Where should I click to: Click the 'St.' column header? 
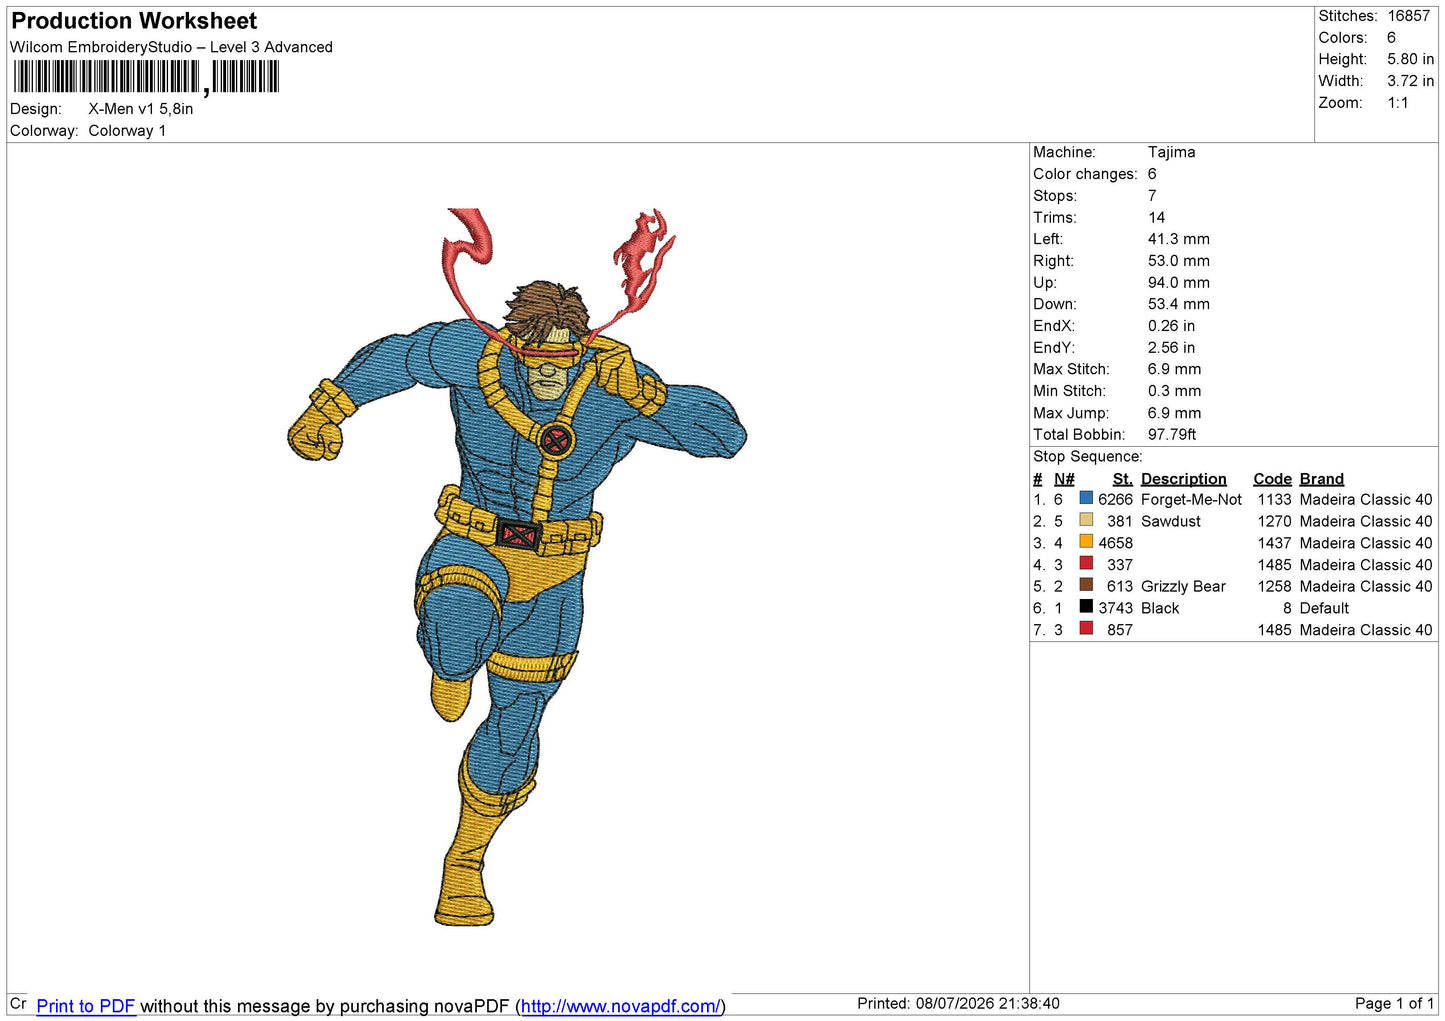click(1122, 479)
